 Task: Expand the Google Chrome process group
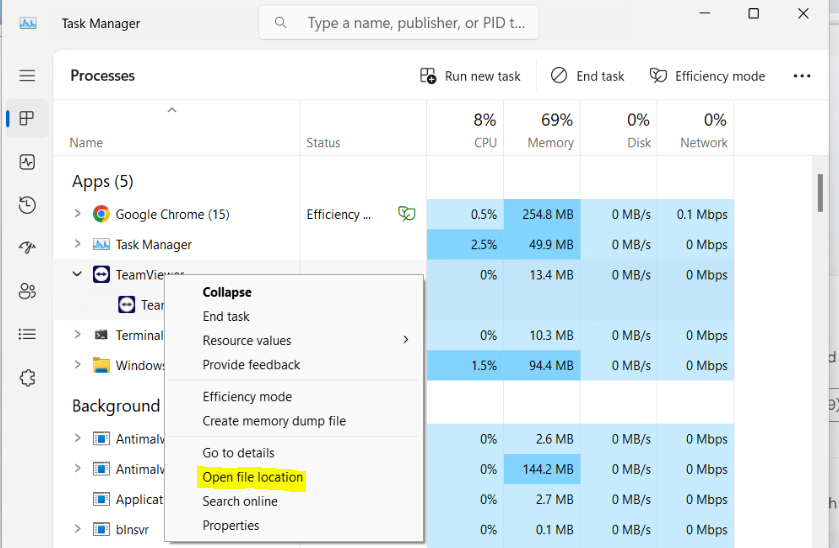coord(77,214)
